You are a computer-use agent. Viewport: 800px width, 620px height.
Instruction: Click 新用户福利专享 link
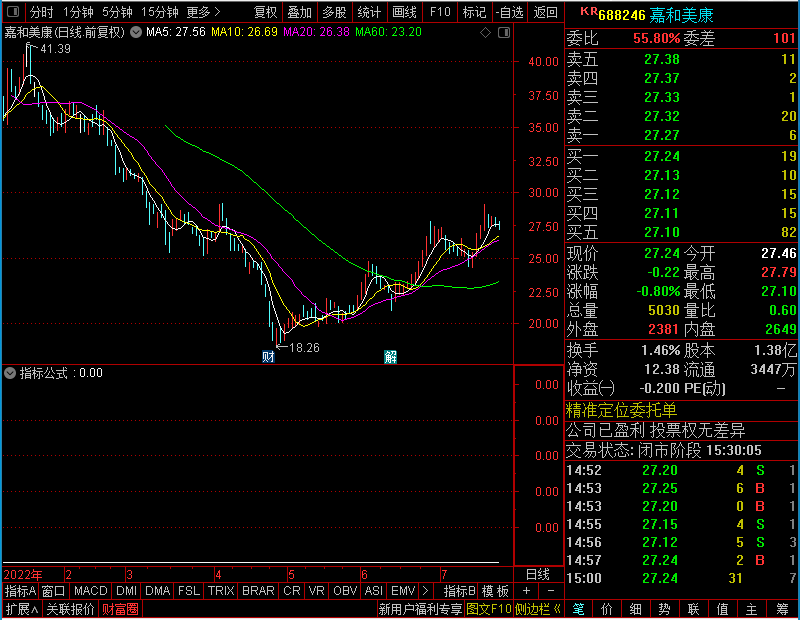click(x=420, y=609)
